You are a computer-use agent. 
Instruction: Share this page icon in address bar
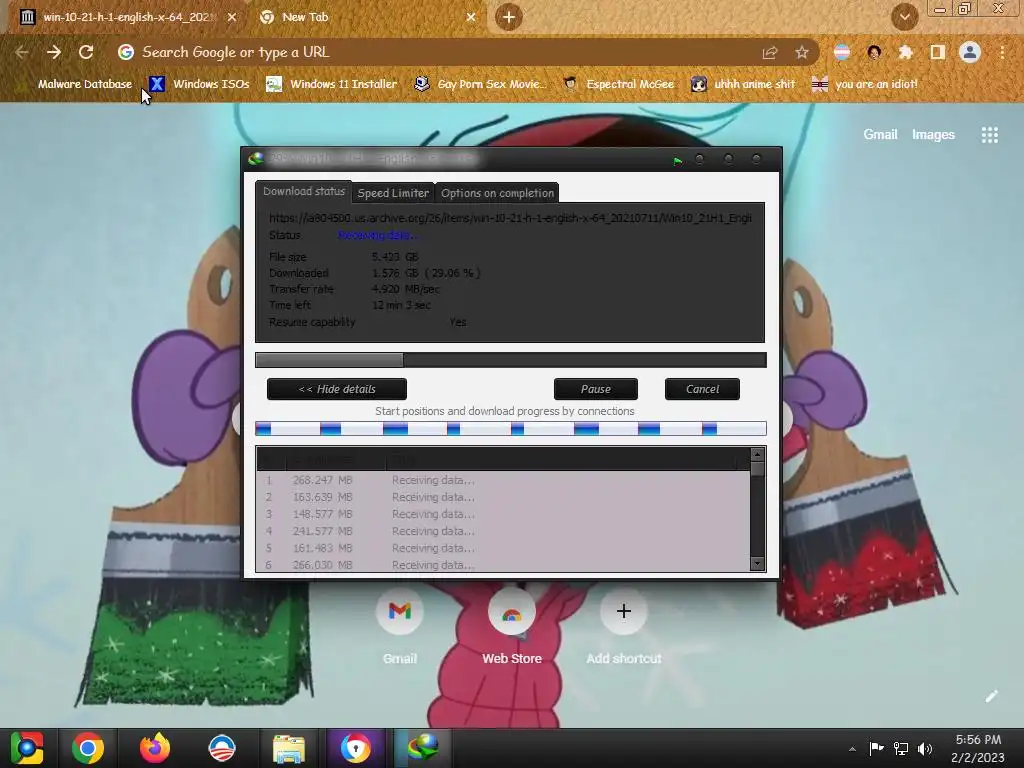click(x=770, y=53)
